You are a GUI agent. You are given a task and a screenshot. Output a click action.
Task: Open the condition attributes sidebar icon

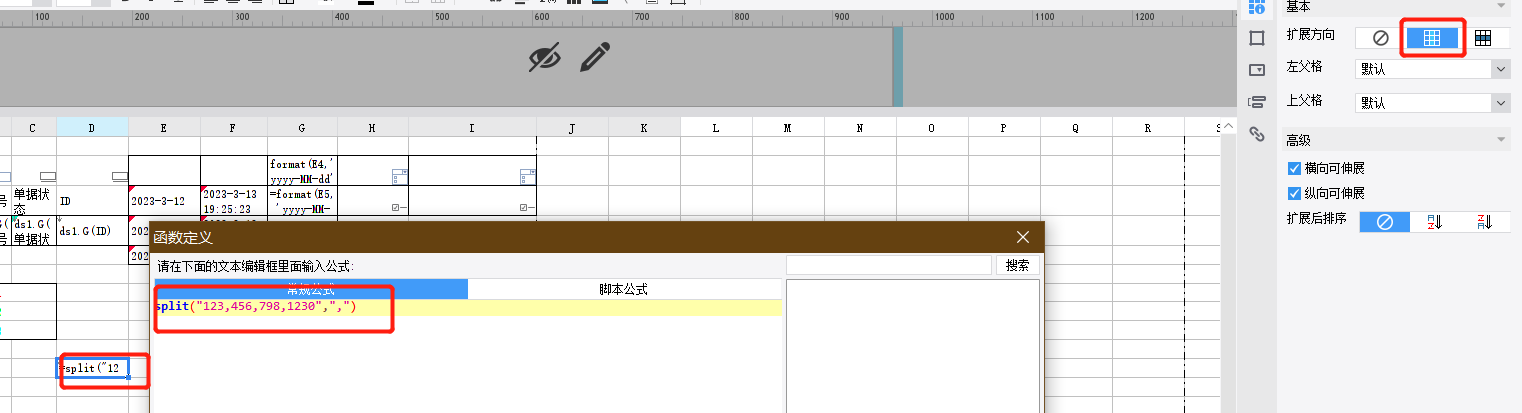[x=1258, y=101]
